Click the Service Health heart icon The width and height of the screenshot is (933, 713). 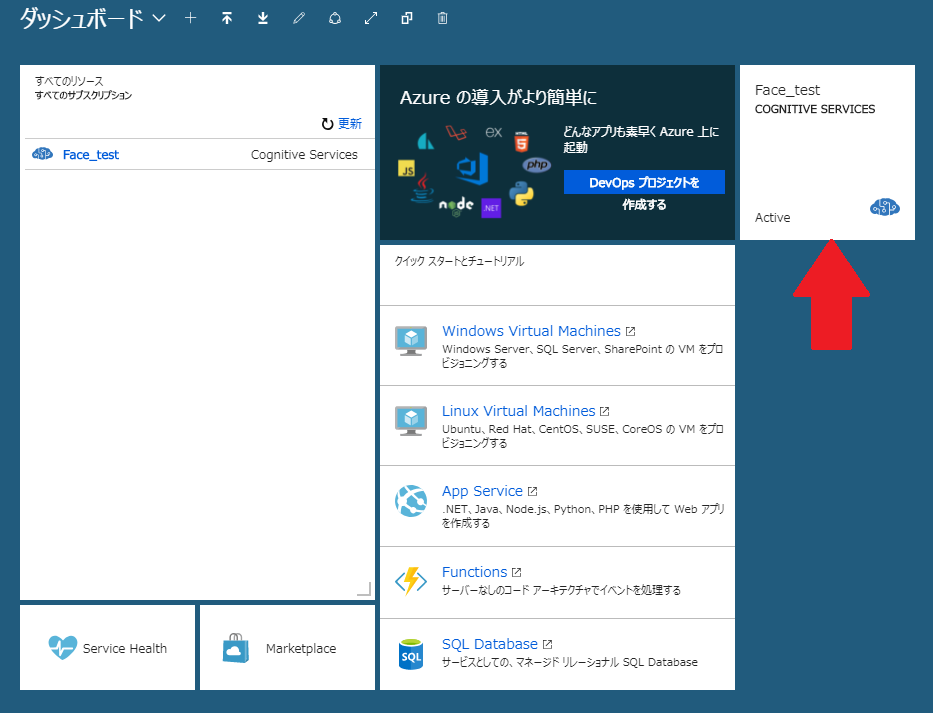62,648
